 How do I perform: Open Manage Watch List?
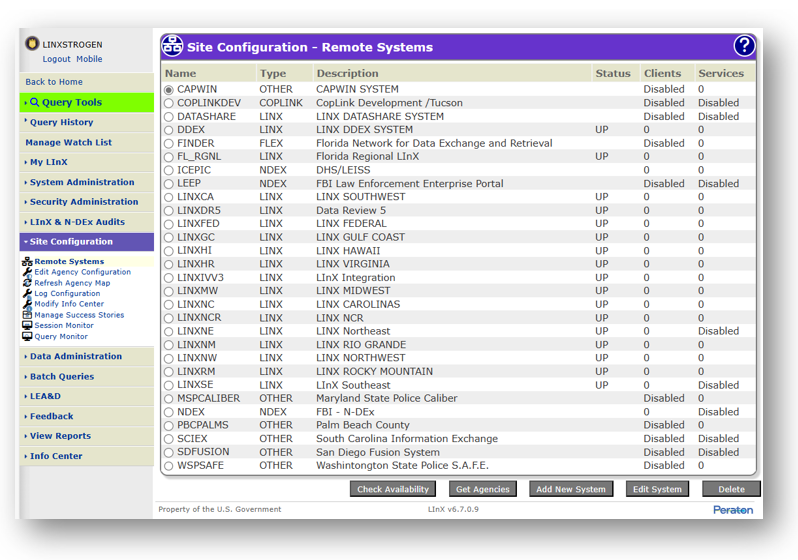tap(68, 142)
